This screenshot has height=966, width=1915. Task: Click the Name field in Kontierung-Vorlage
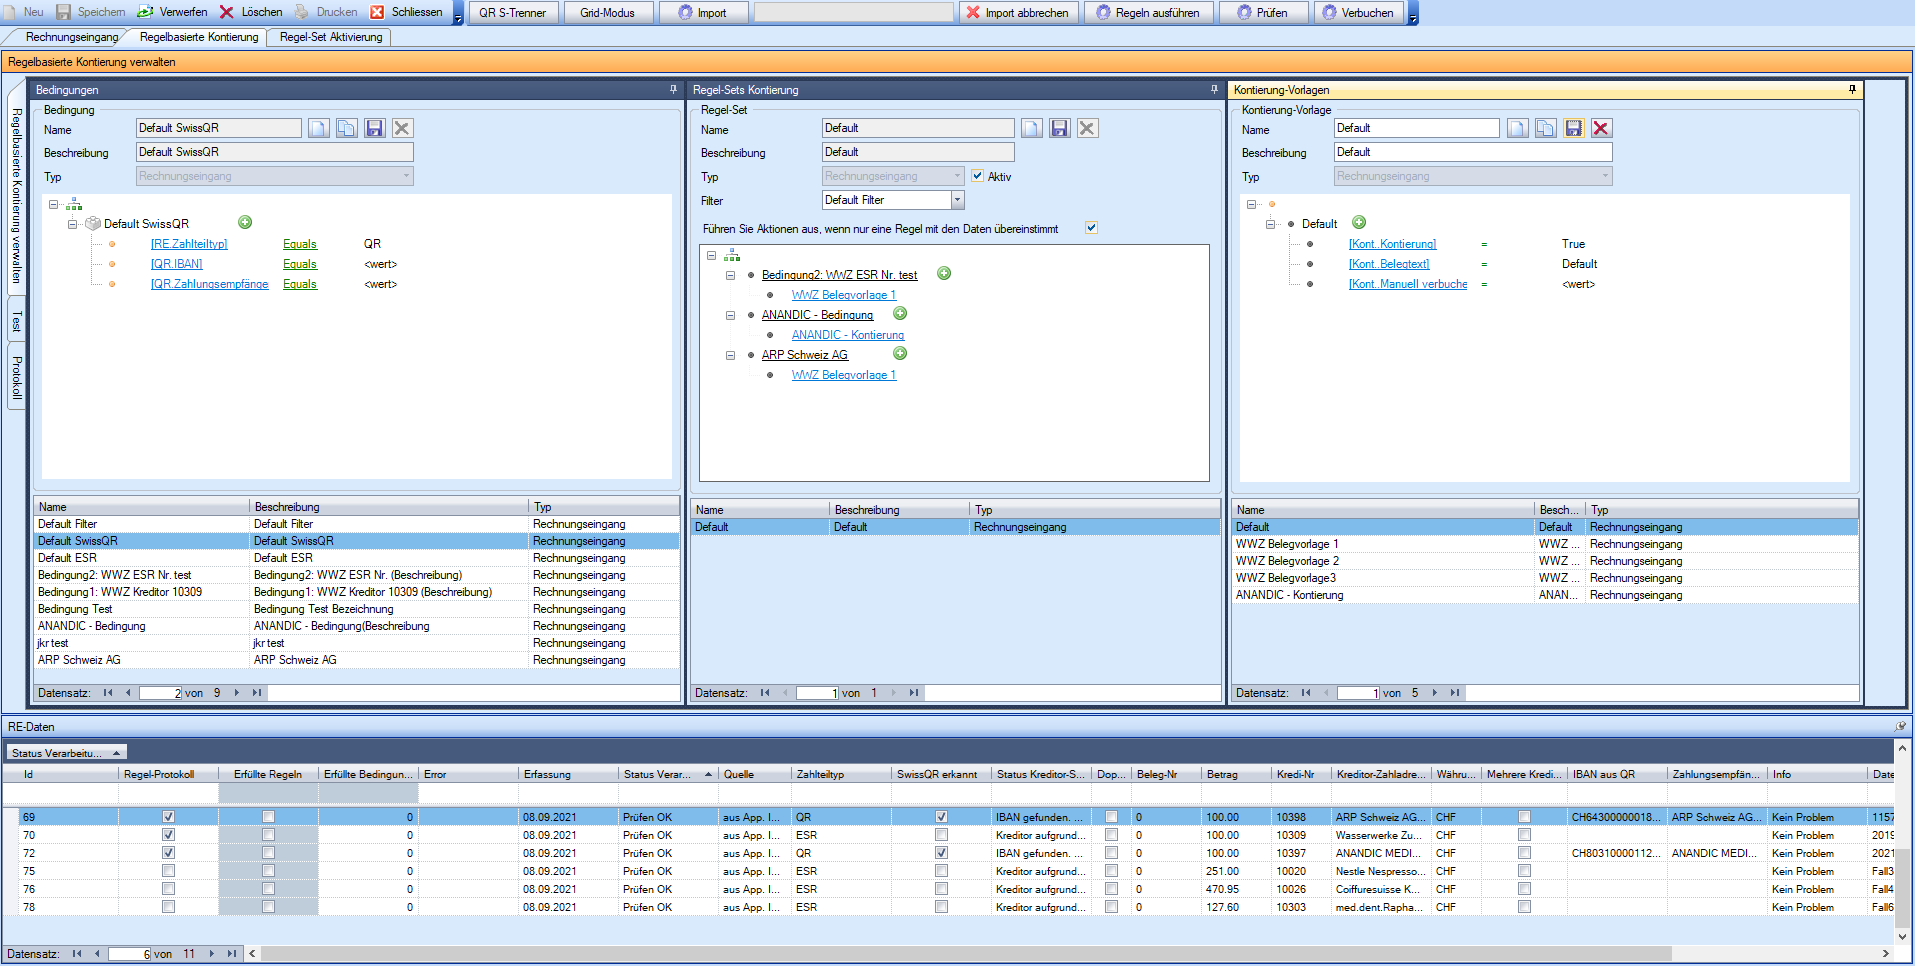click(1416, 128)
